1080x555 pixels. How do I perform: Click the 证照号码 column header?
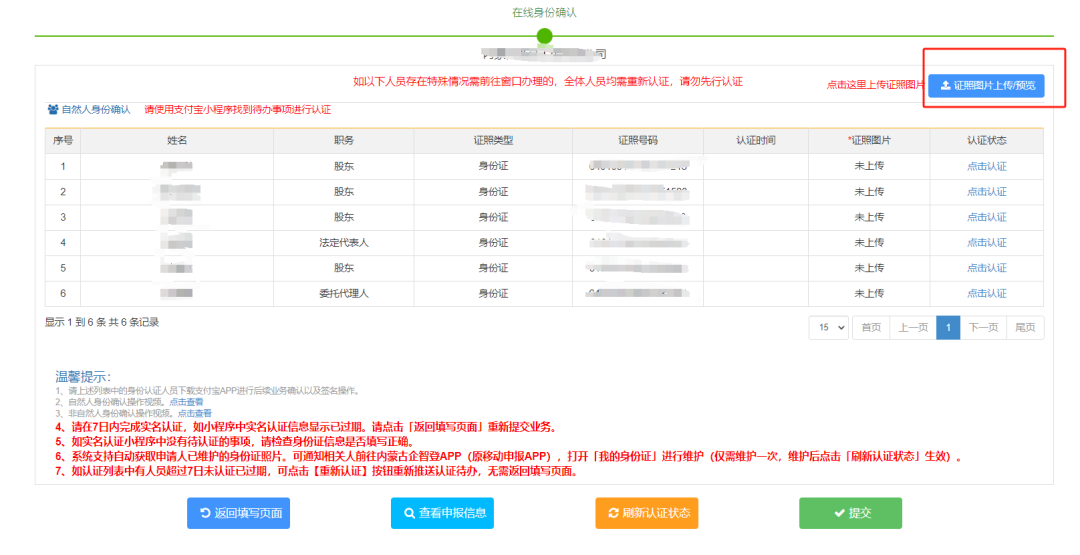638,140
